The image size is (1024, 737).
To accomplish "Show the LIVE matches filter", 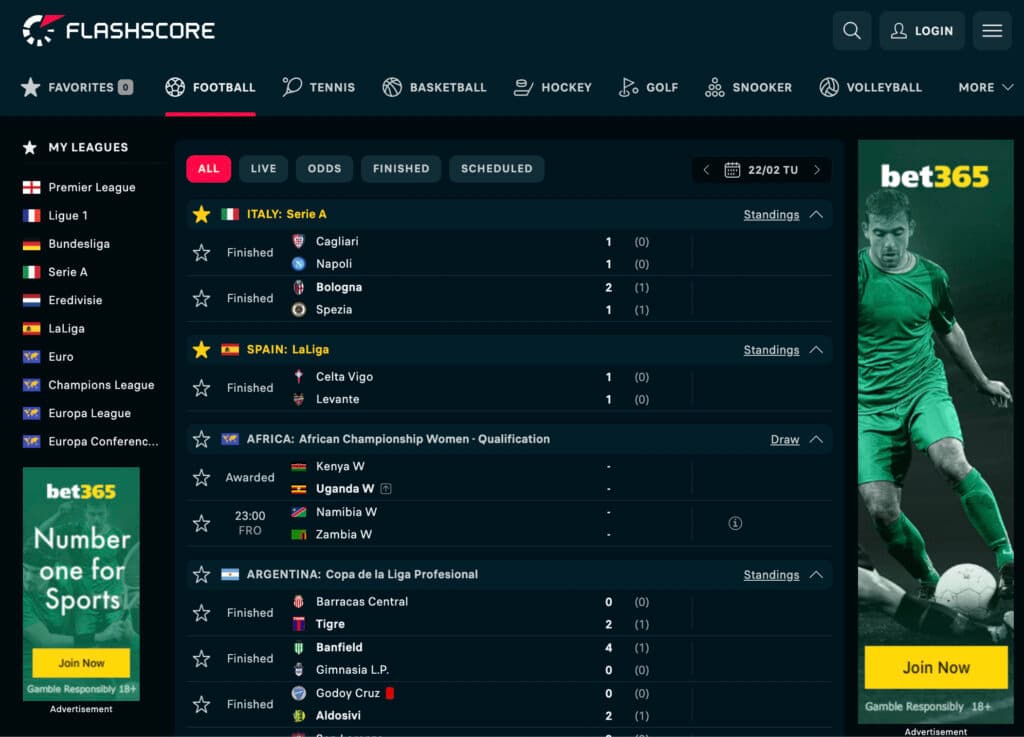I will [263, 168].
